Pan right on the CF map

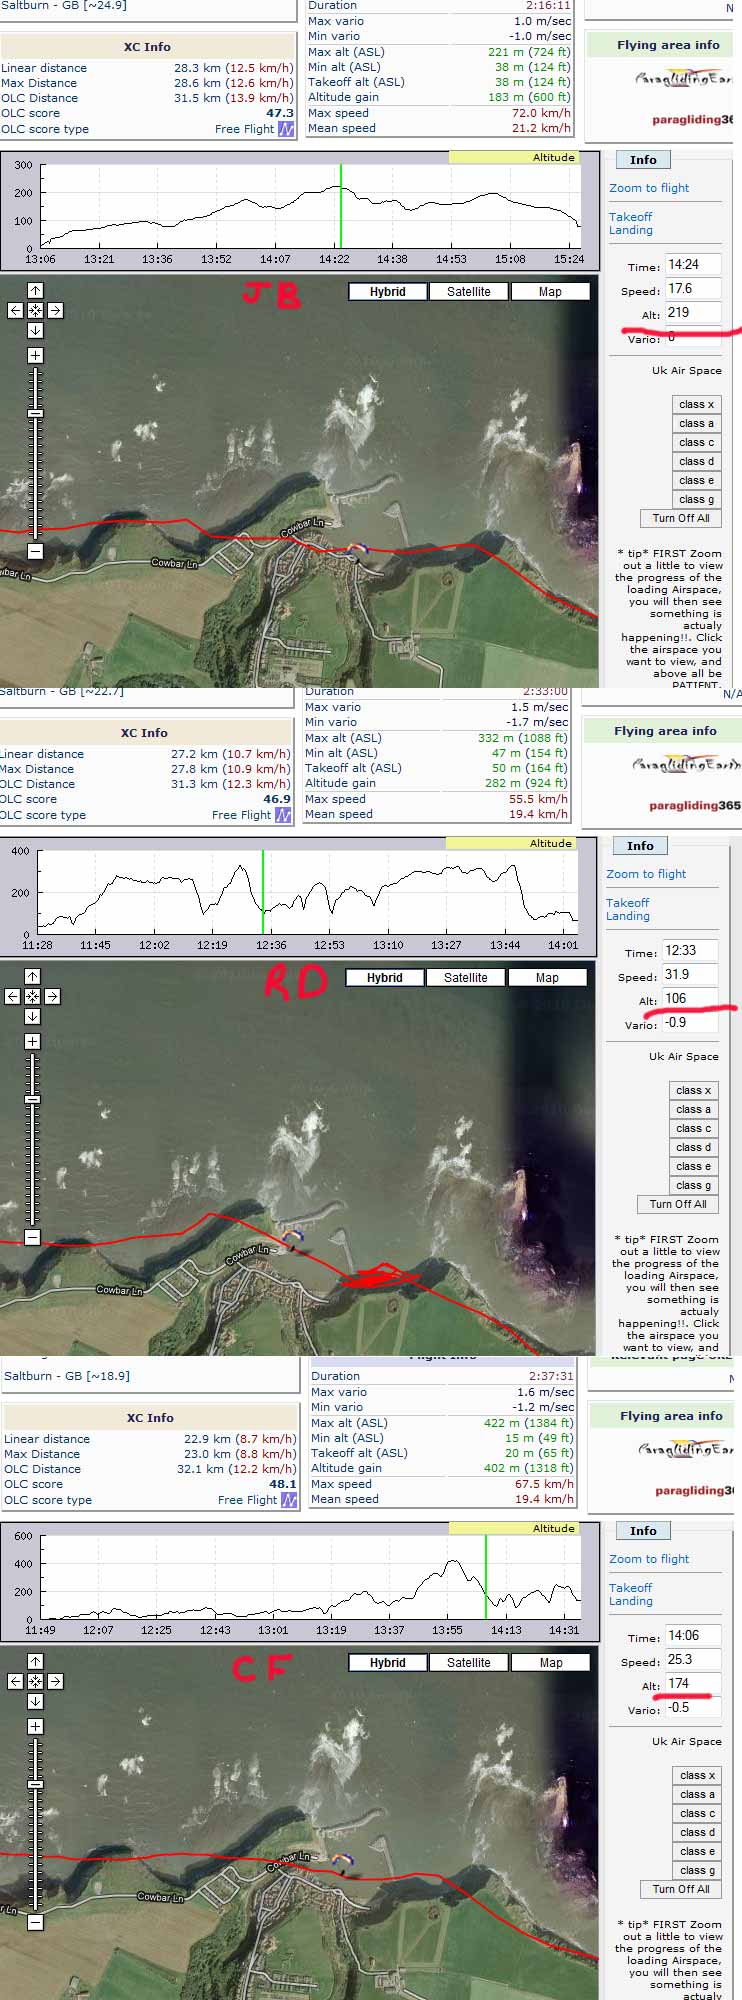(55, 1682)
